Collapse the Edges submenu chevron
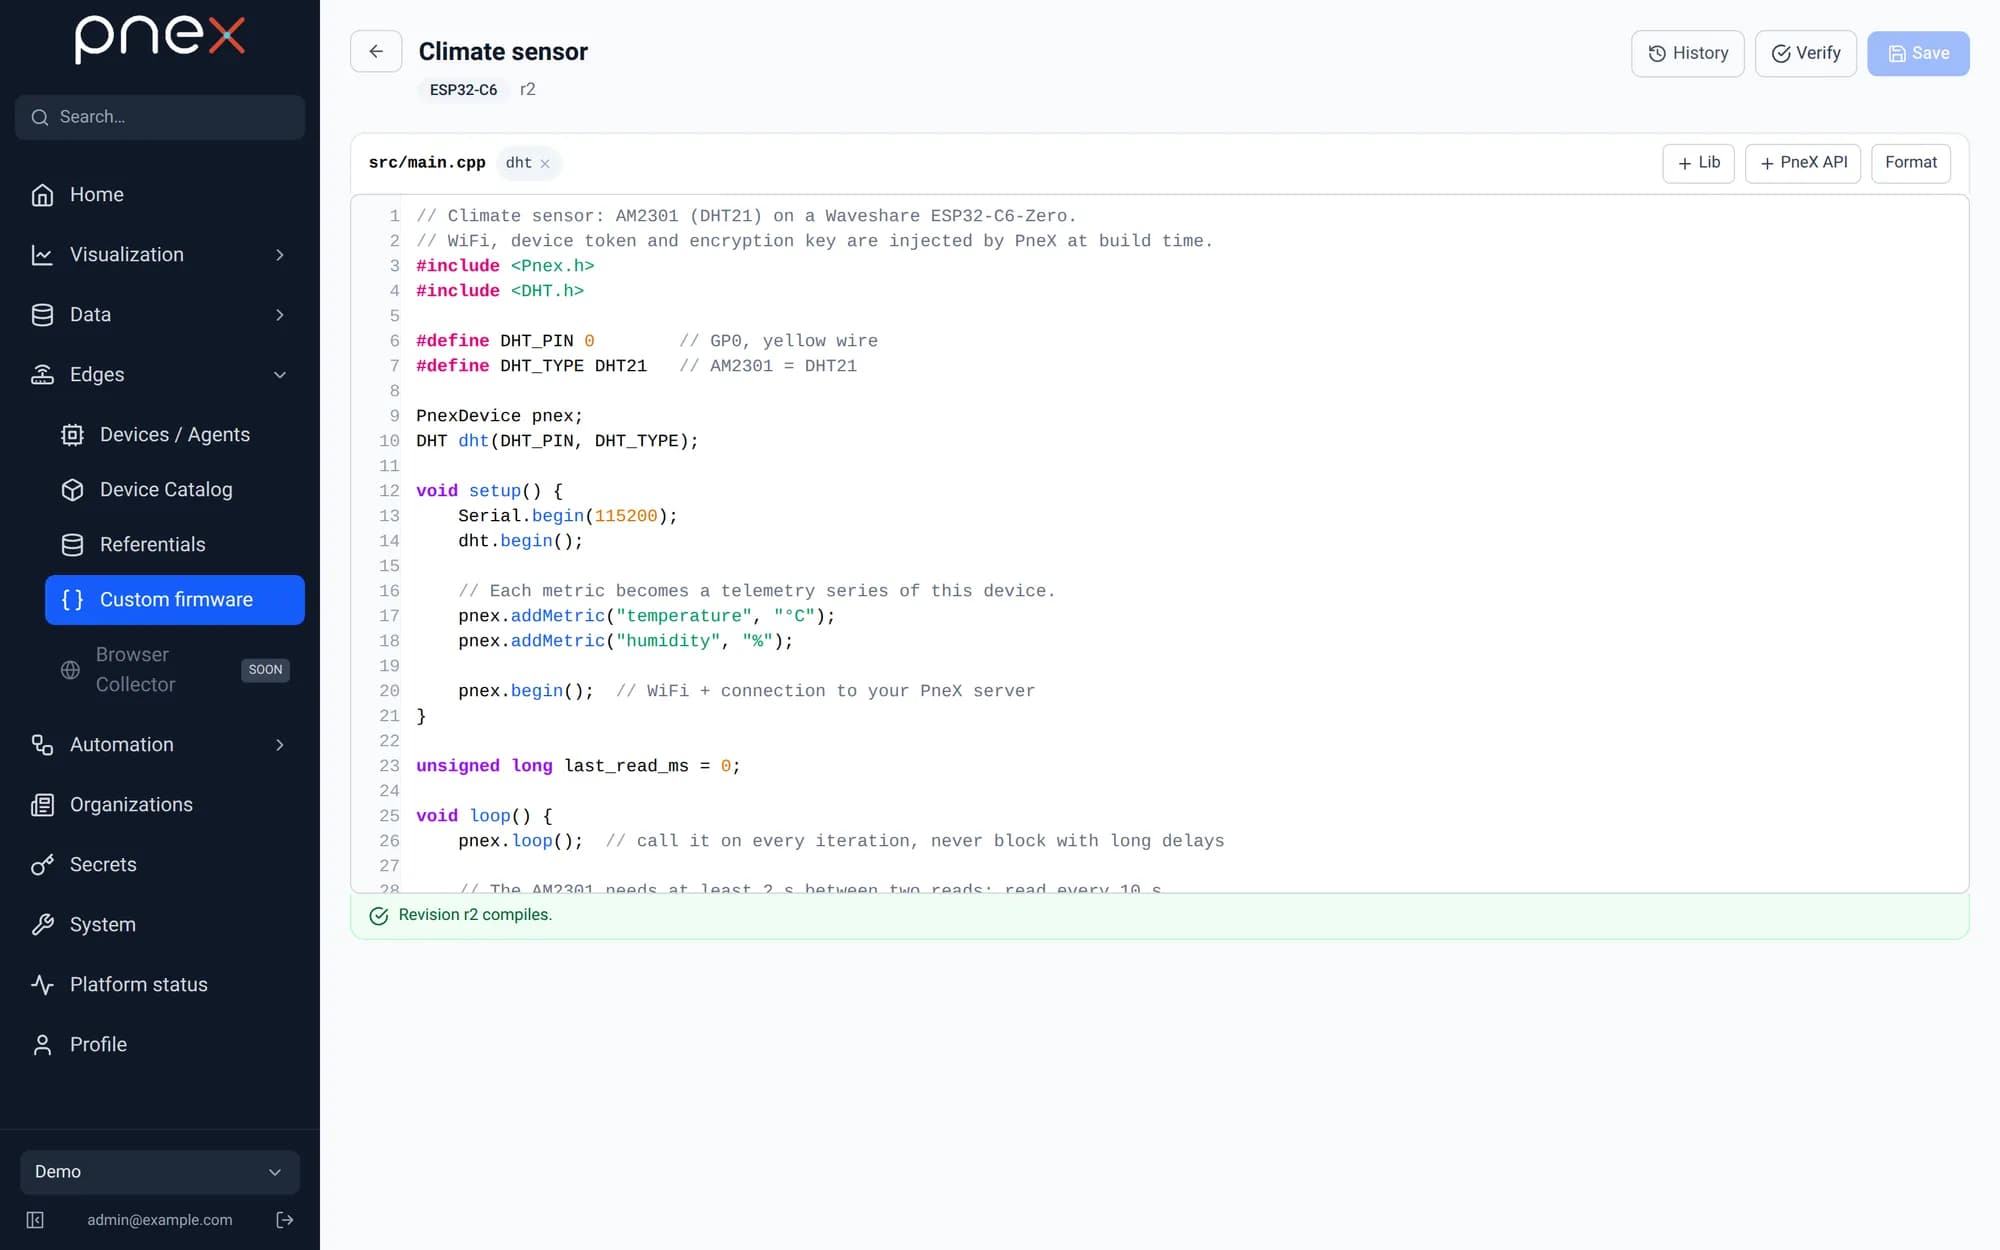The width and height of the screenshot is (2000, 1250). pyautogui.click(x=280, y=375)
